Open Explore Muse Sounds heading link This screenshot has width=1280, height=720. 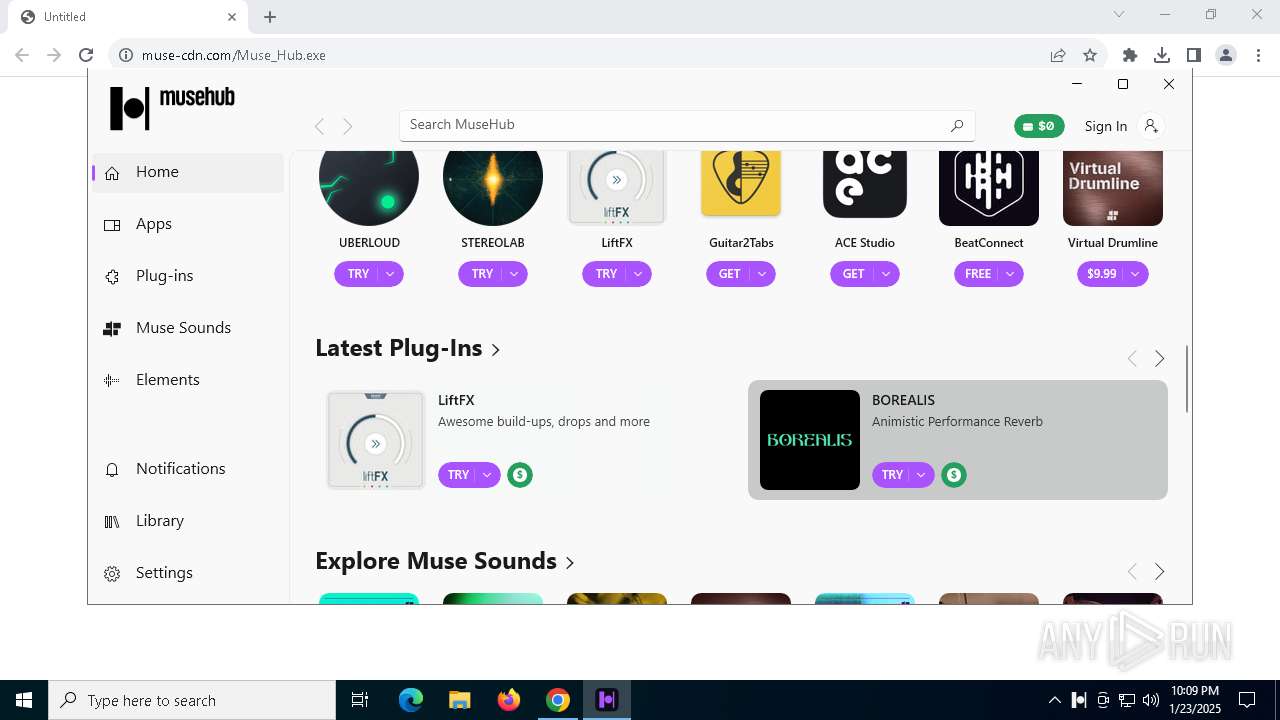click(x=445, y=561)
